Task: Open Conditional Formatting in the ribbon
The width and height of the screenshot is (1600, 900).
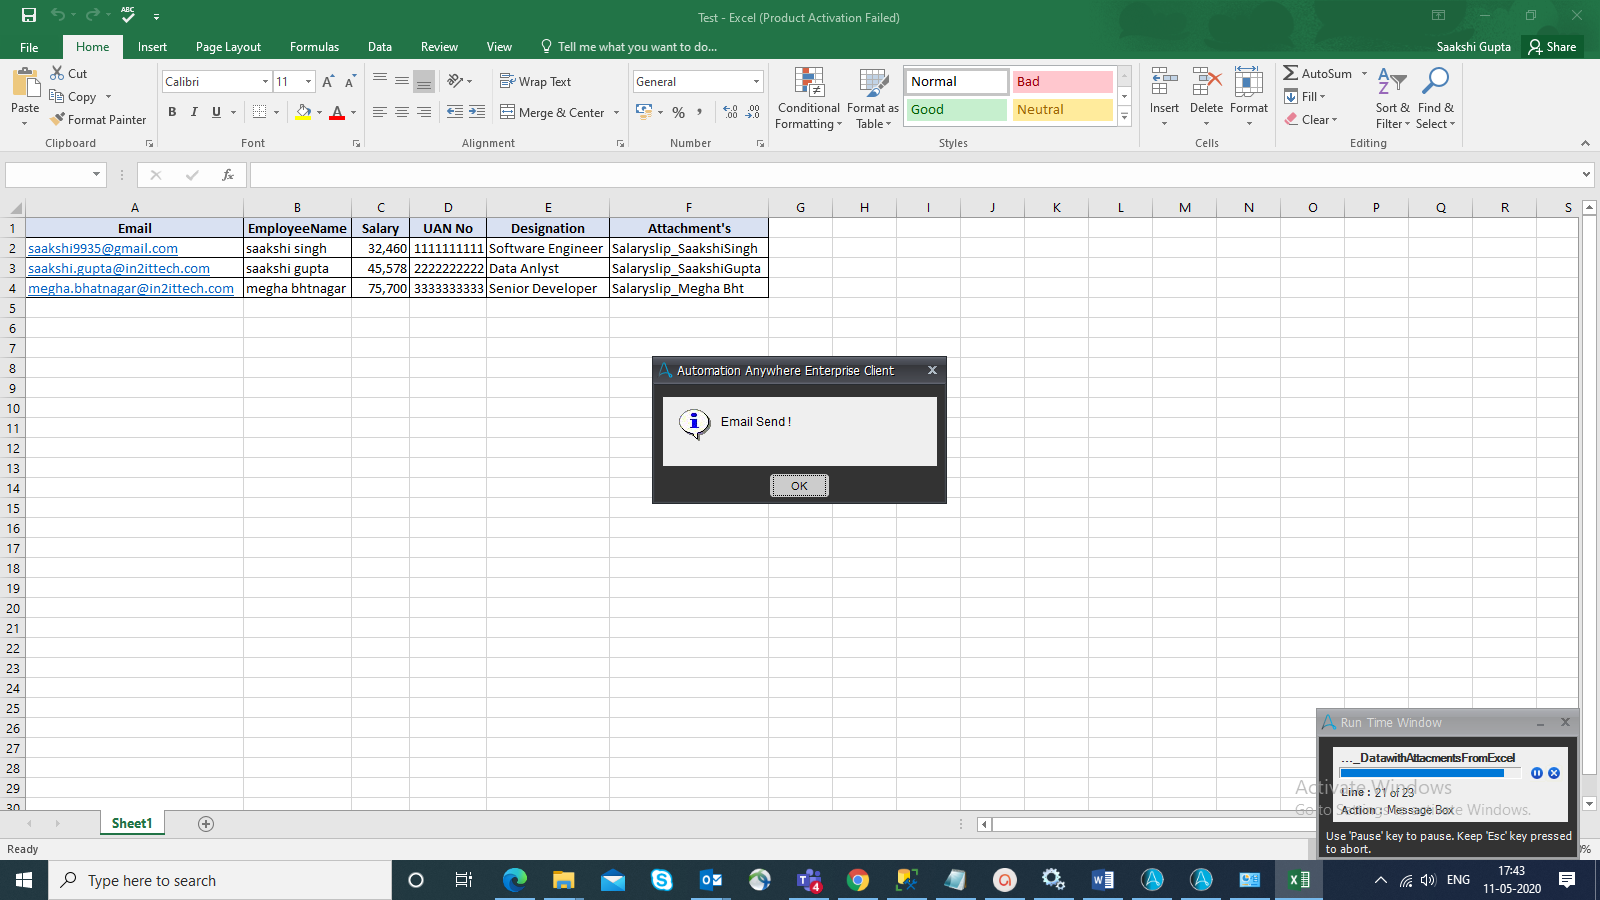Action: [x=808, y=98]
